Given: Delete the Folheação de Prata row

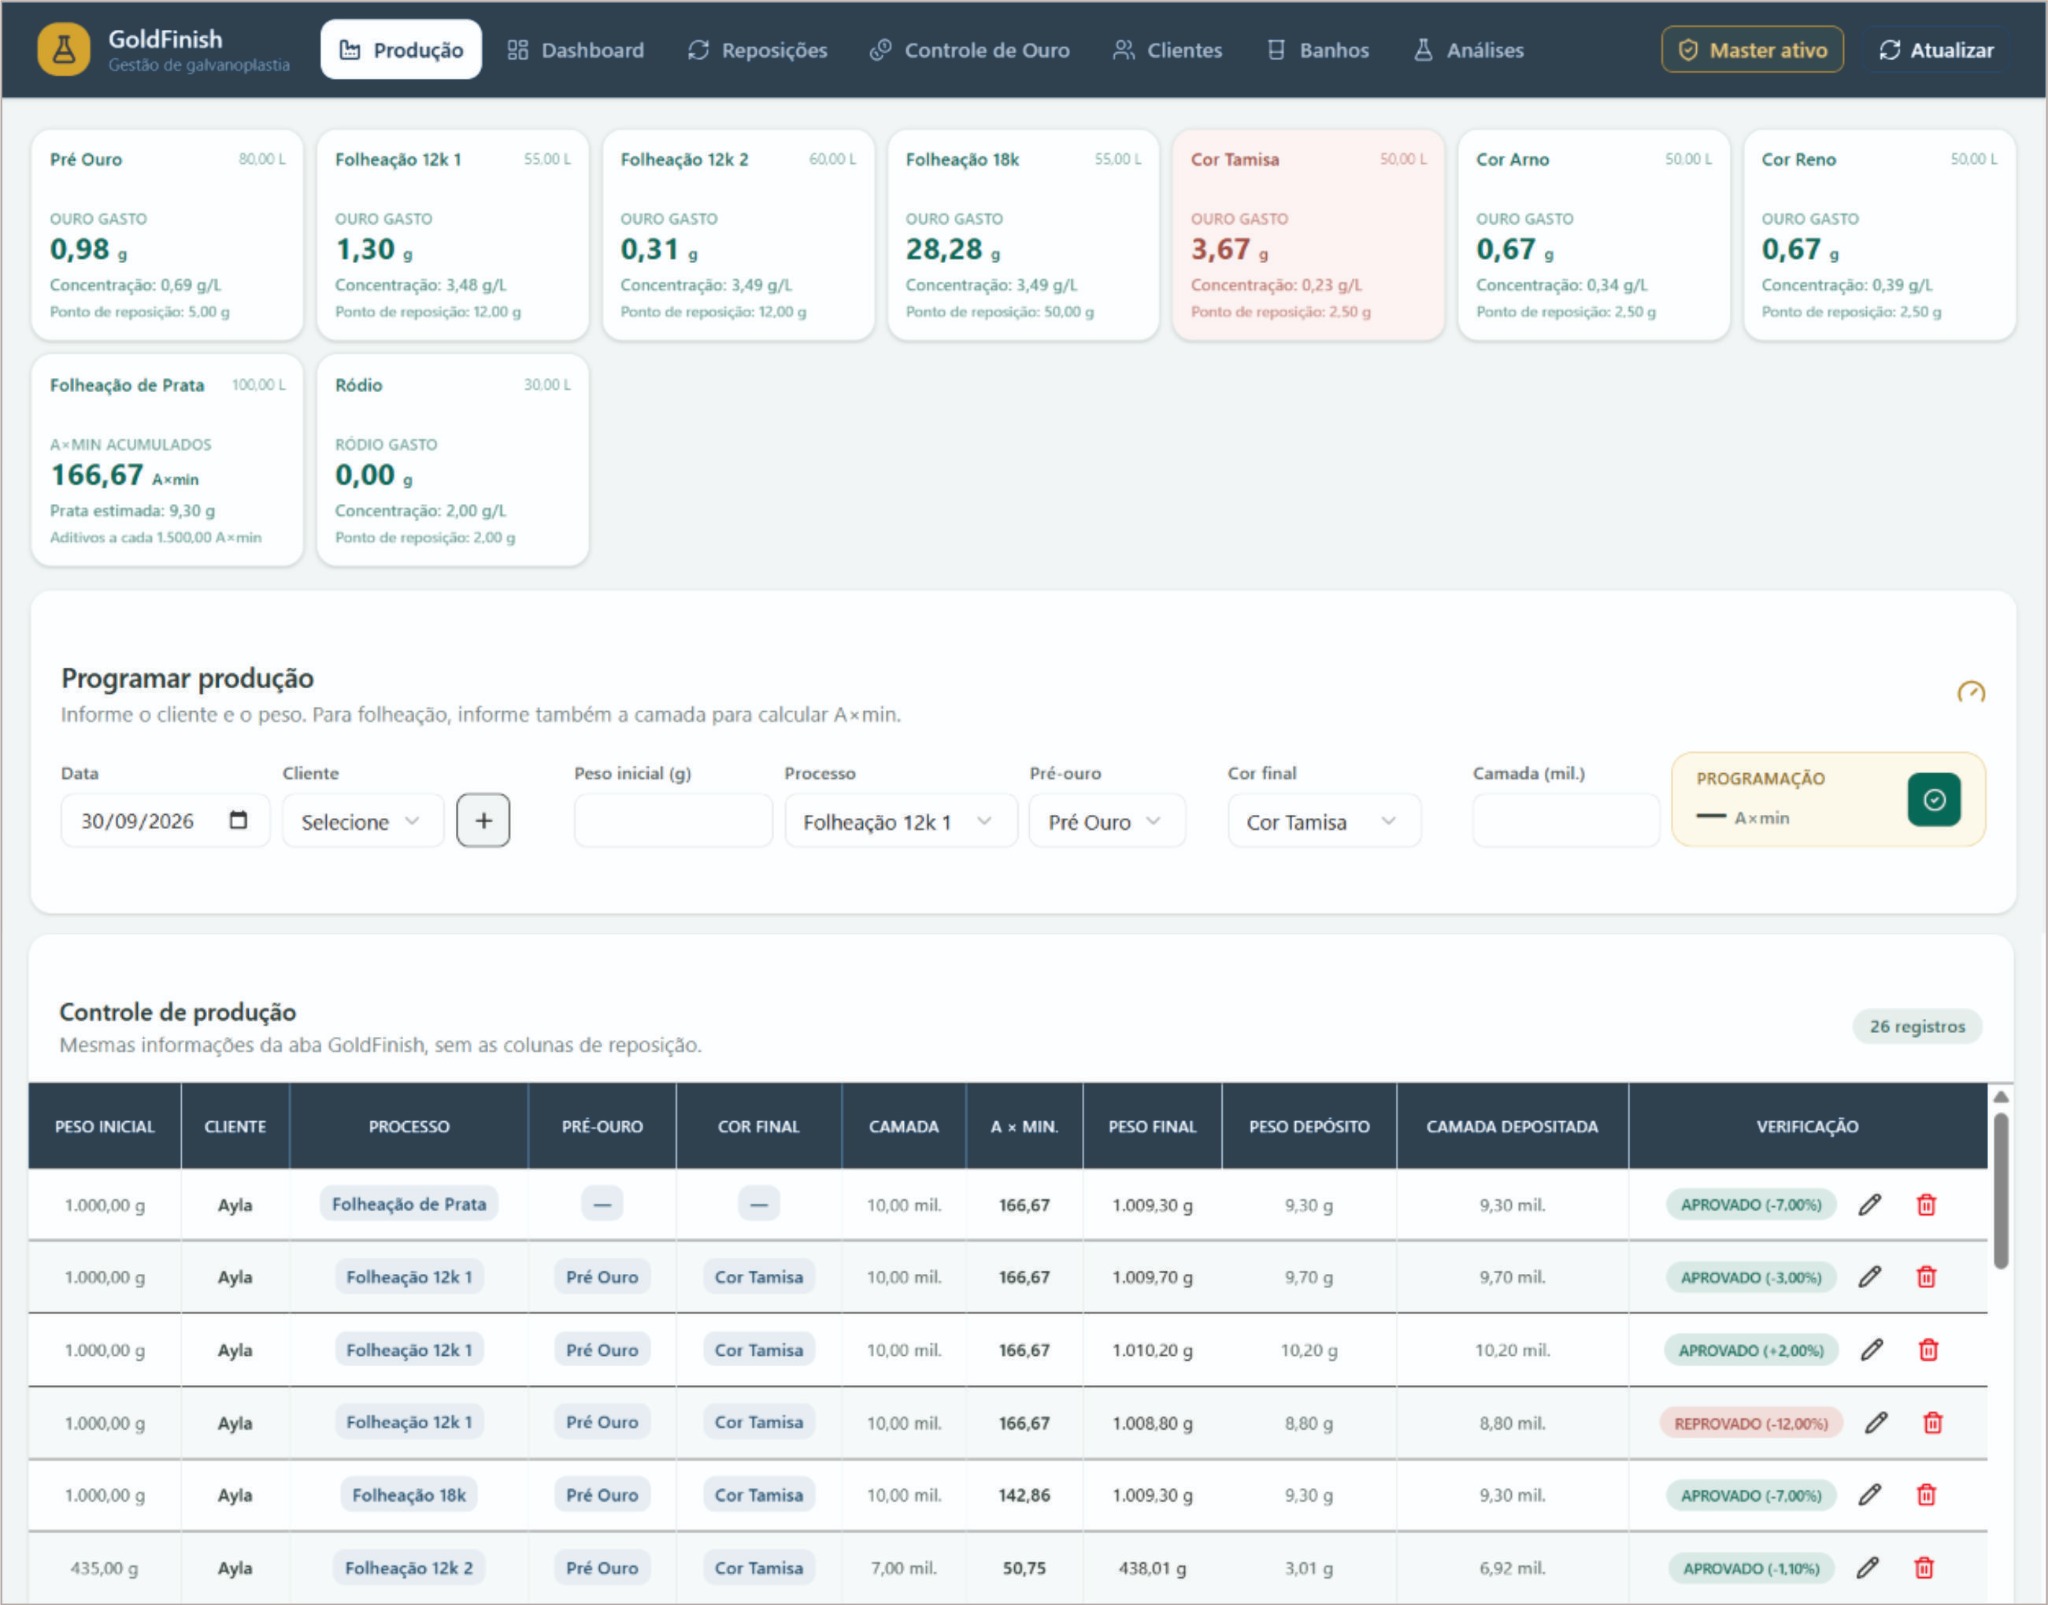Looking at the screenshot, I should (x=1926, y=1205).
